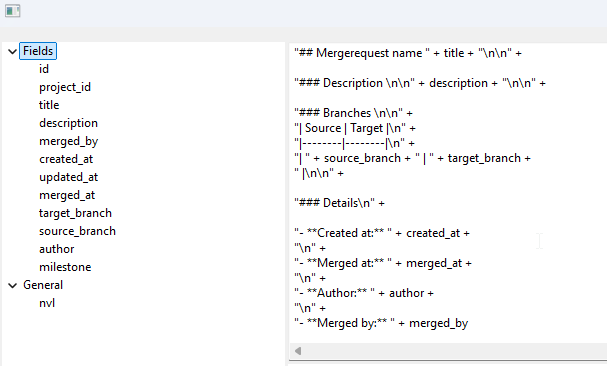This screenshot has width=607, height=366.
Task: Choose the author field
Action: click(56, 249)
